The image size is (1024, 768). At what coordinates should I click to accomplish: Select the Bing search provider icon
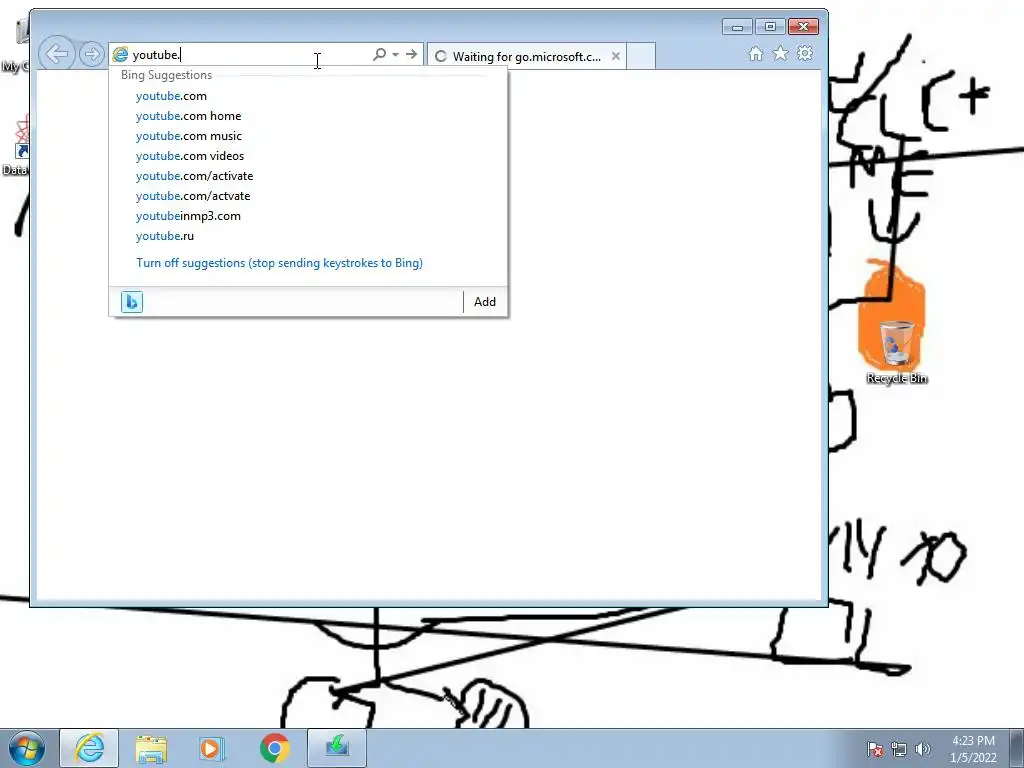tap(132, 302)
